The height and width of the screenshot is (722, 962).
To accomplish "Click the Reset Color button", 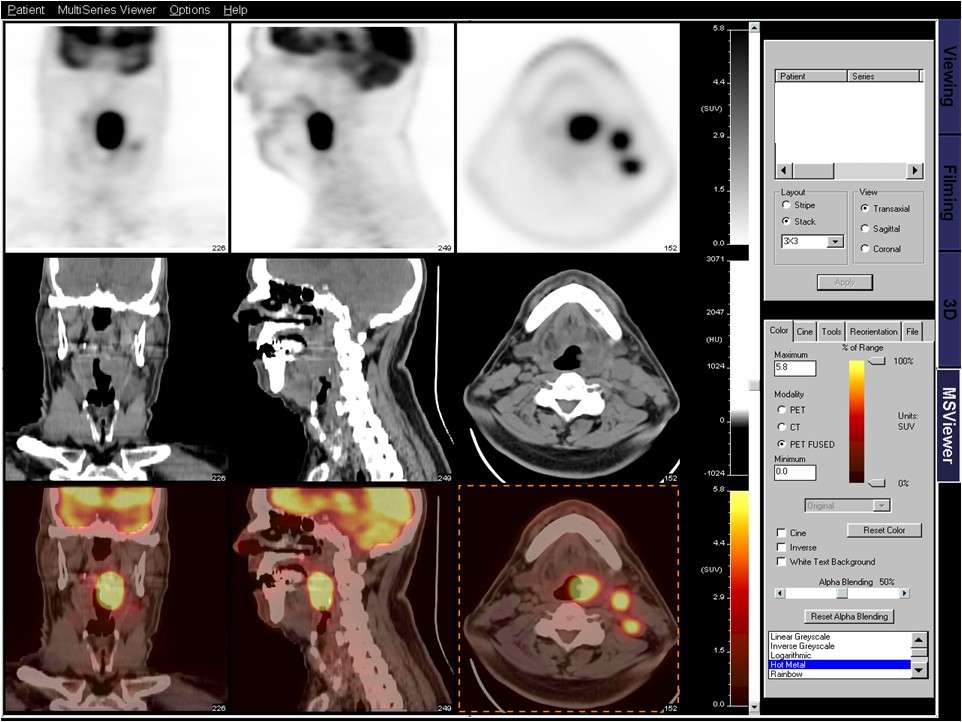I will [x=883, y=530].
